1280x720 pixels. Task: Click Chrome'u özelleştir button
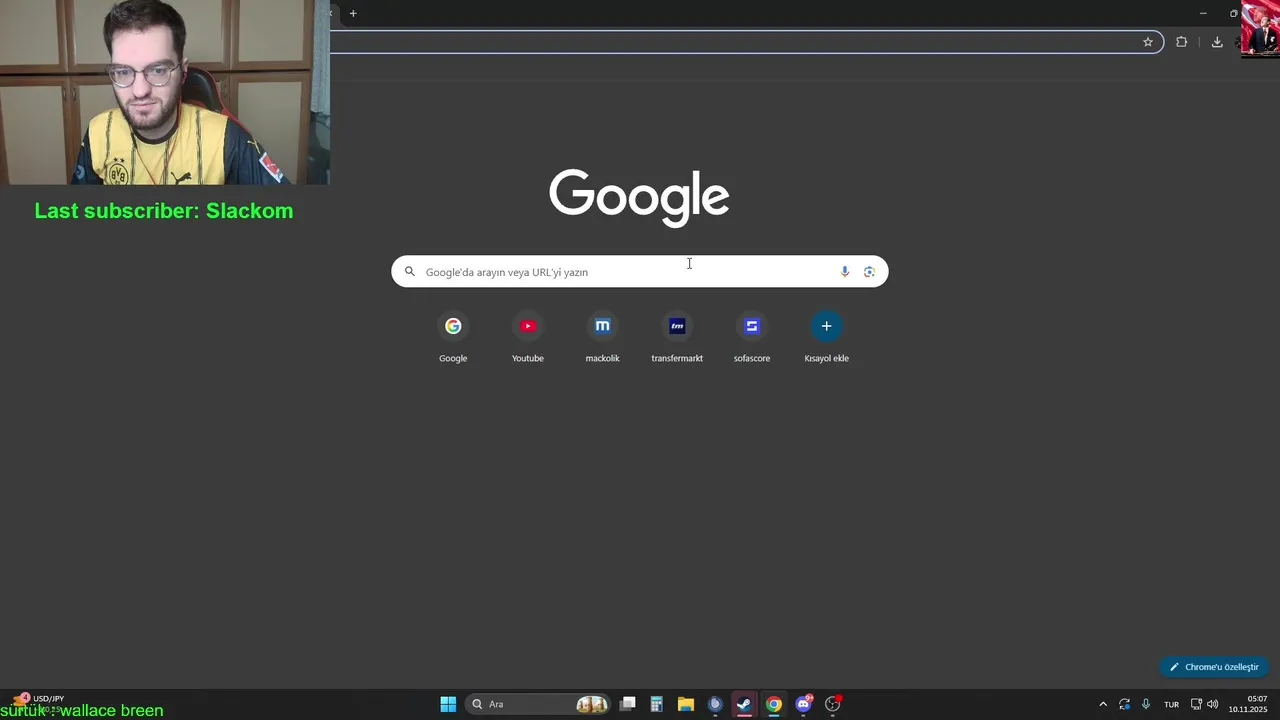tap(1214, 667)
